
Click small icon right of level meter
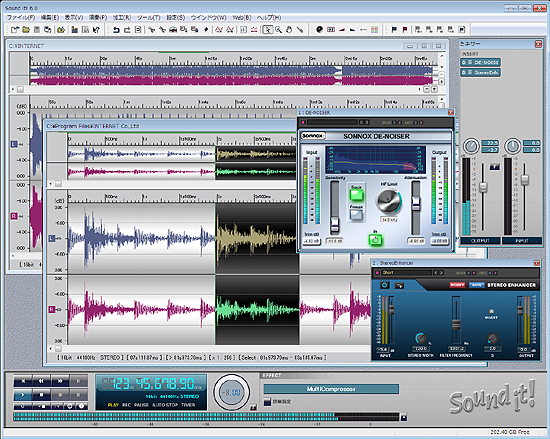pos(404,417)
